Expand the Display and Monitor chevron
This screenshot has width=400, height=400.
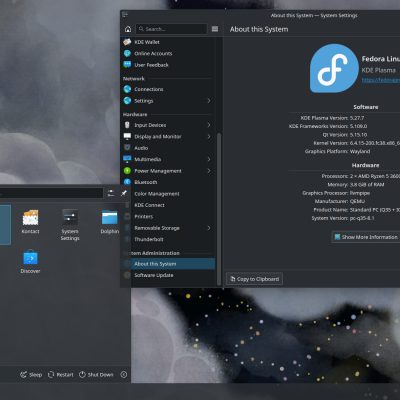coord(209,136)
